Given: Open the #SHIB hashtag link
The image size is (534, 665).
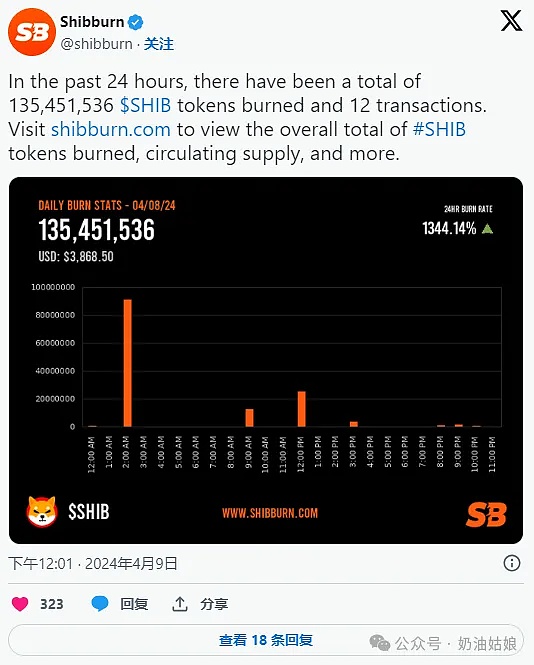Looking at the screenshot, I should tap(439, 129).
